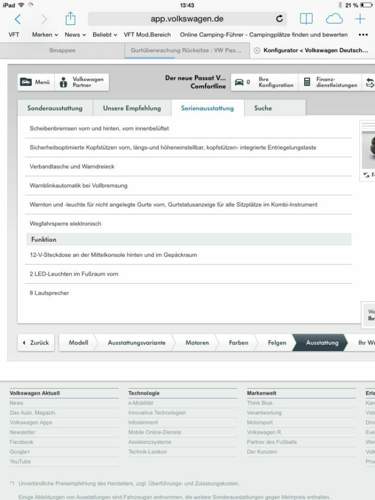Open footer link Volkswagen Apps
The width and height of the screenshot is (375, 500).
click(31, 422)
